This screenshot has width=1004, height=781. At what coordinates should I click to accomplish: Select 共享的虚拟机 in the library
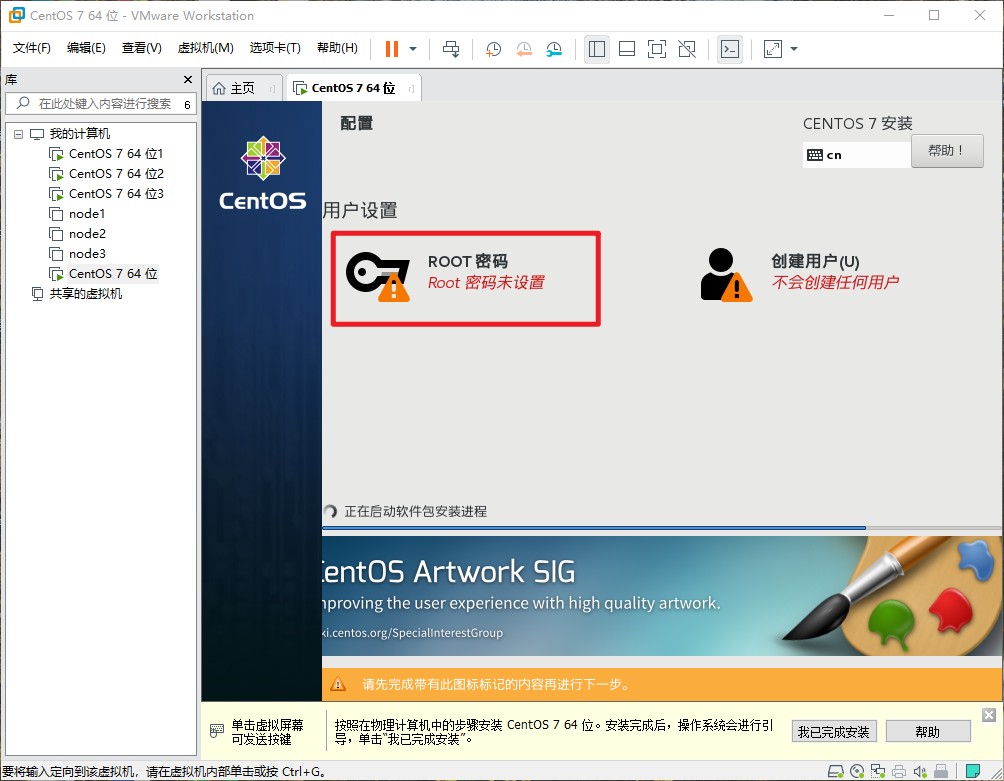coord(86,293)
